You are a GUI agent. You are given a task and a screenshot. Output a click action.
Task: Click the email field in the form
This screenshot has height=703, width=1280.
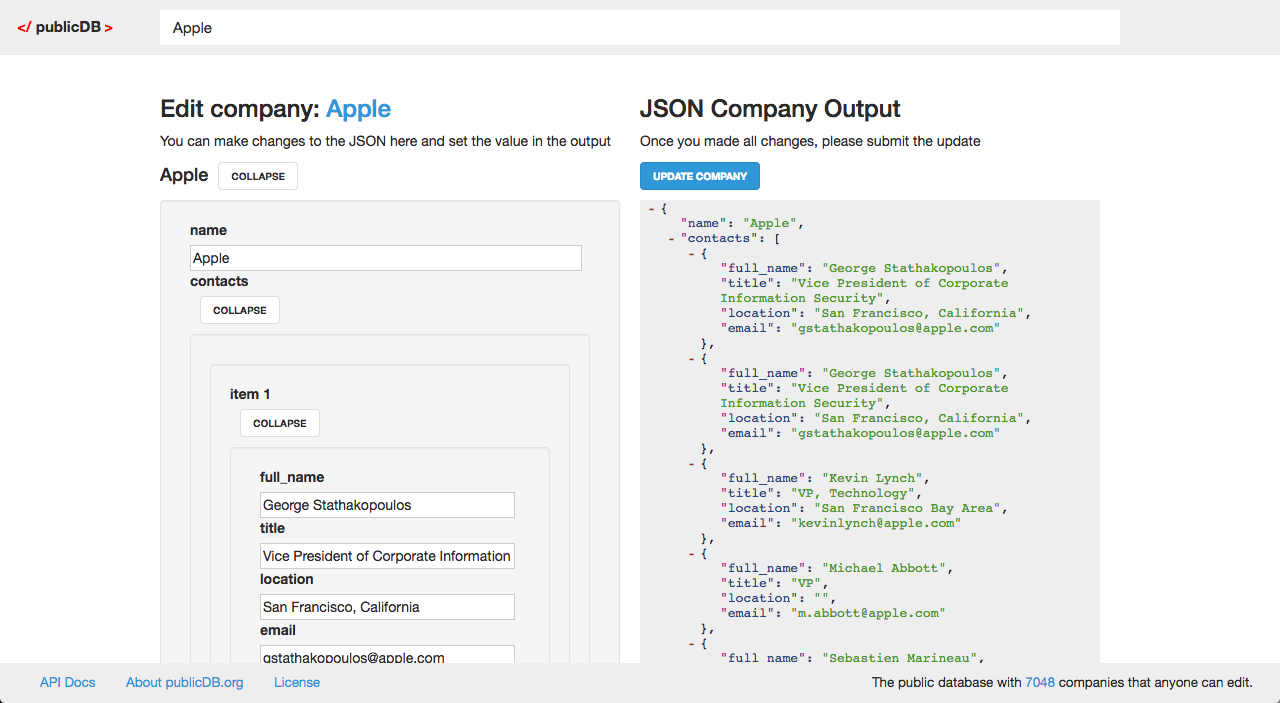[x=387, y=656]
